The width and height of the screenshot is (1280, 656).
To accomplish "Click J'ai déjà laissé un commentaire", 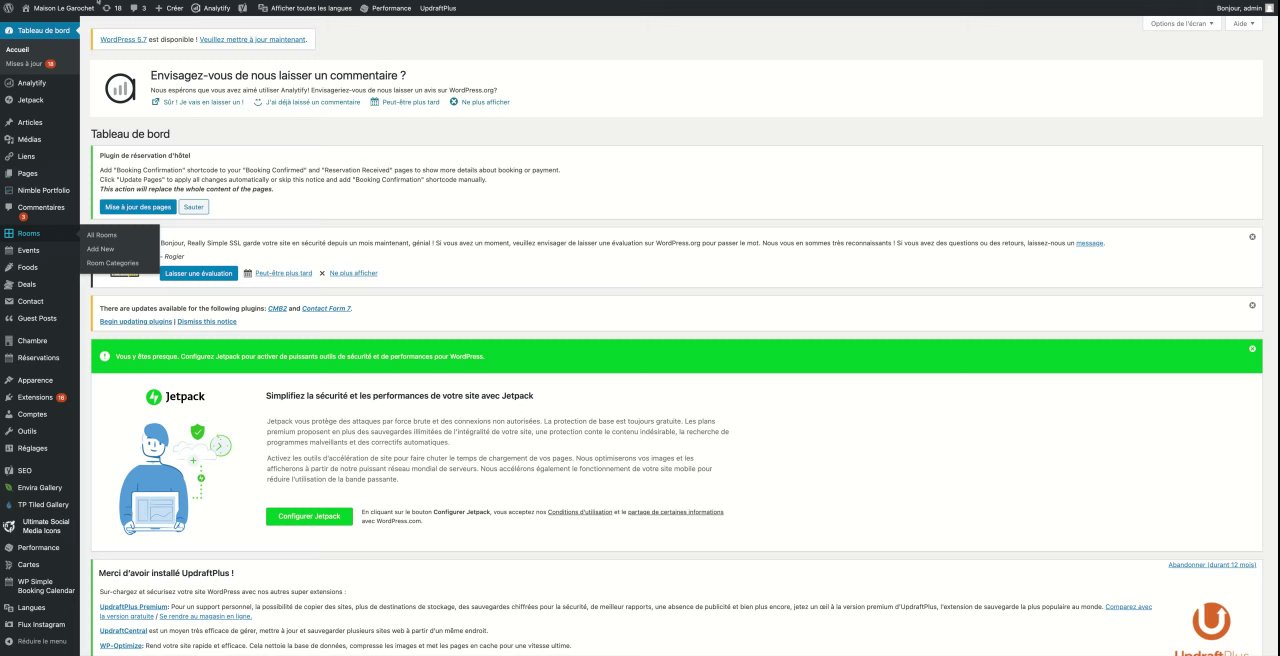I will 307,102.
